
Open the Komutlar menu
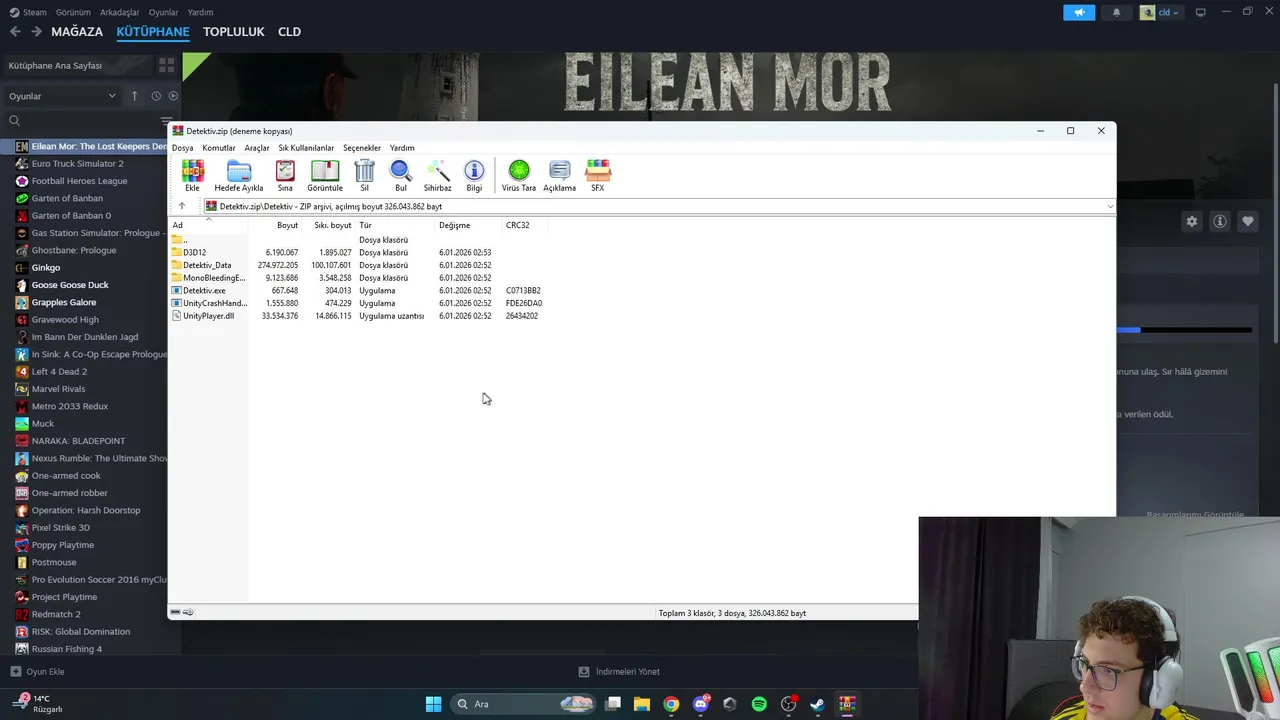point(219,148)
